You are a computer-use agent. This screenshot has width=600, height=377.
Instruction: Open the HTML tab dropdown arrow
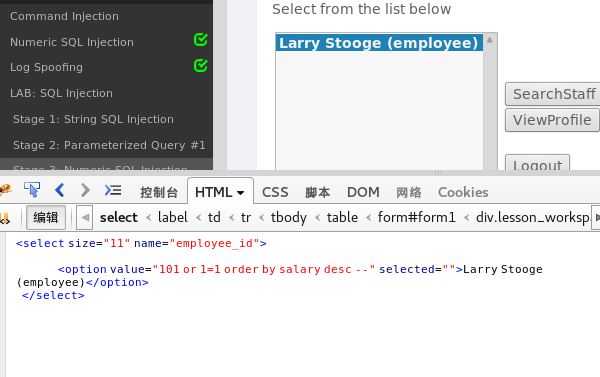(241, 193)
